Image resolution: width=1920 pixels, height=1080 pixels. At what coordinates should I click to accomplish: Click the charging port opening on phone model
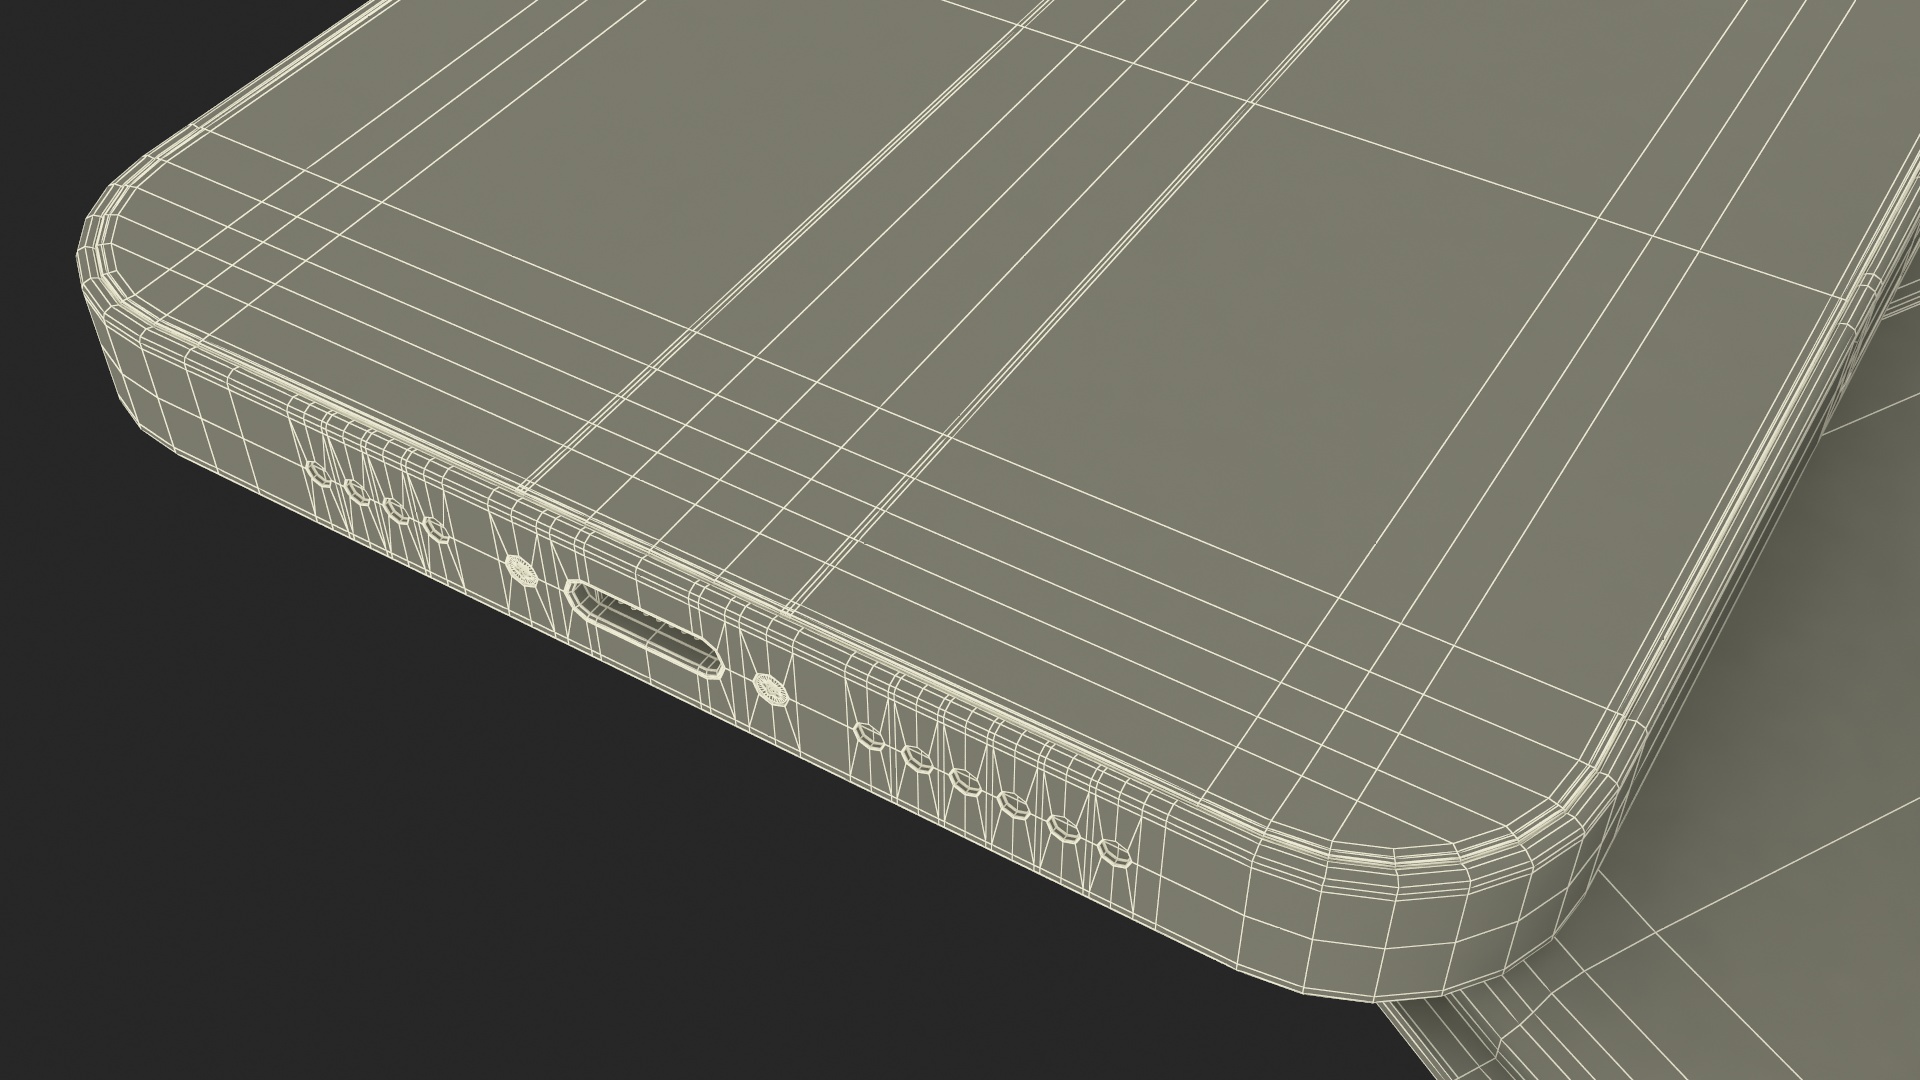645,631
